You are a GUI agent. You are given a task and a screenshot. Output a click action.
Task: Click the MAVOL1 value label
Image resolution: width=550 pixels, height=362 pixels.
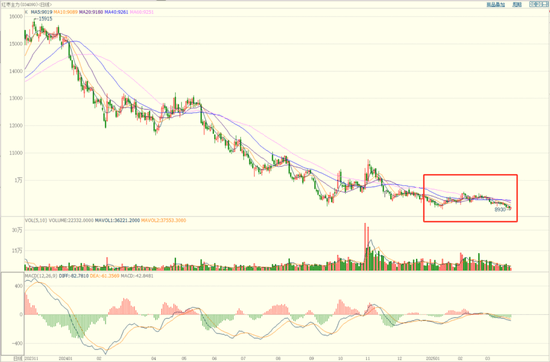117,221
